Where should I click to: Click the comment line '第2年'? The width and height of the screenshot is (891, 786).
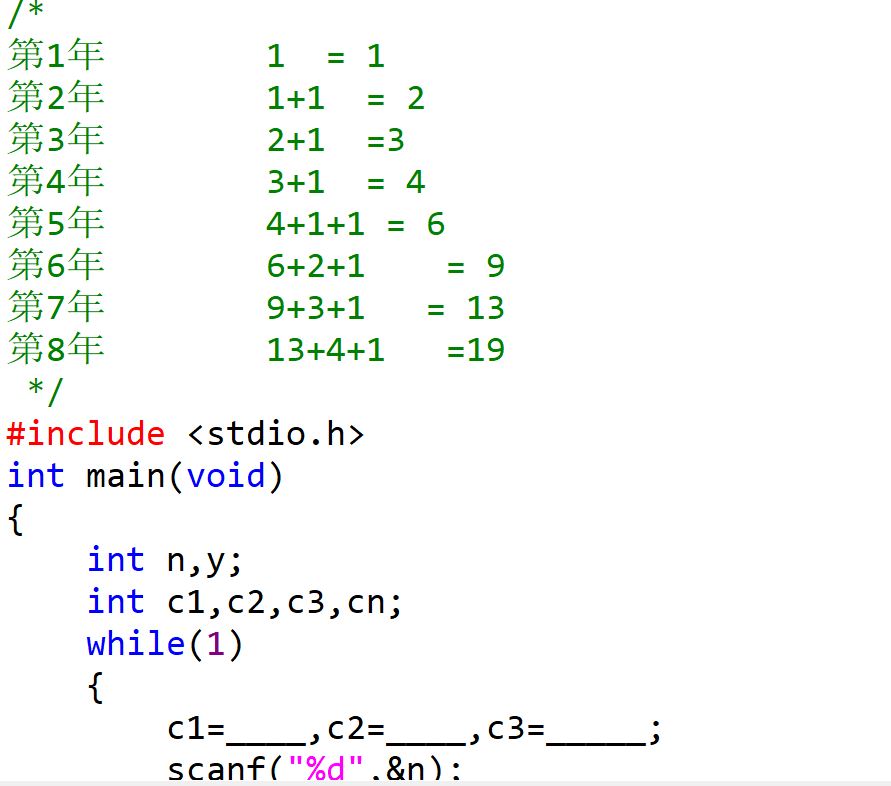[56, 97]
